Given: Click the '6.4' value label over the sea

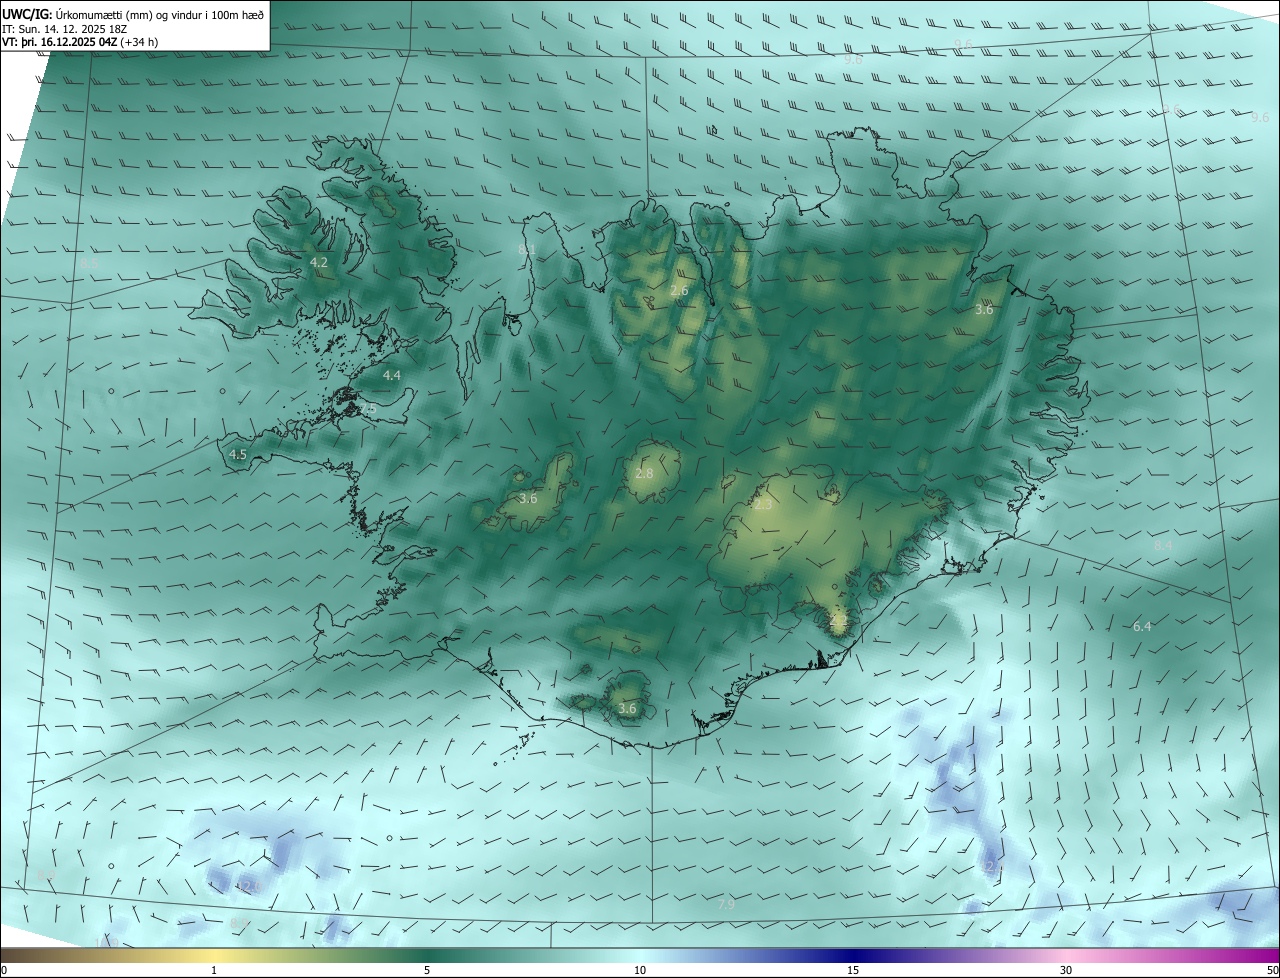Looking at the screenshot, I should 1142,627.
